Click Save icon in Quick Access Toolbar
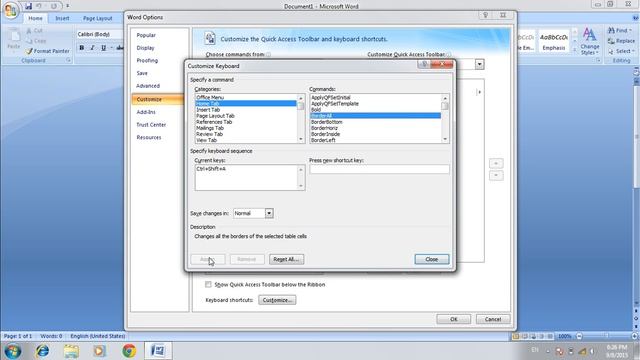The width and height of the screenshot is (640, 360). coord(28,6)
